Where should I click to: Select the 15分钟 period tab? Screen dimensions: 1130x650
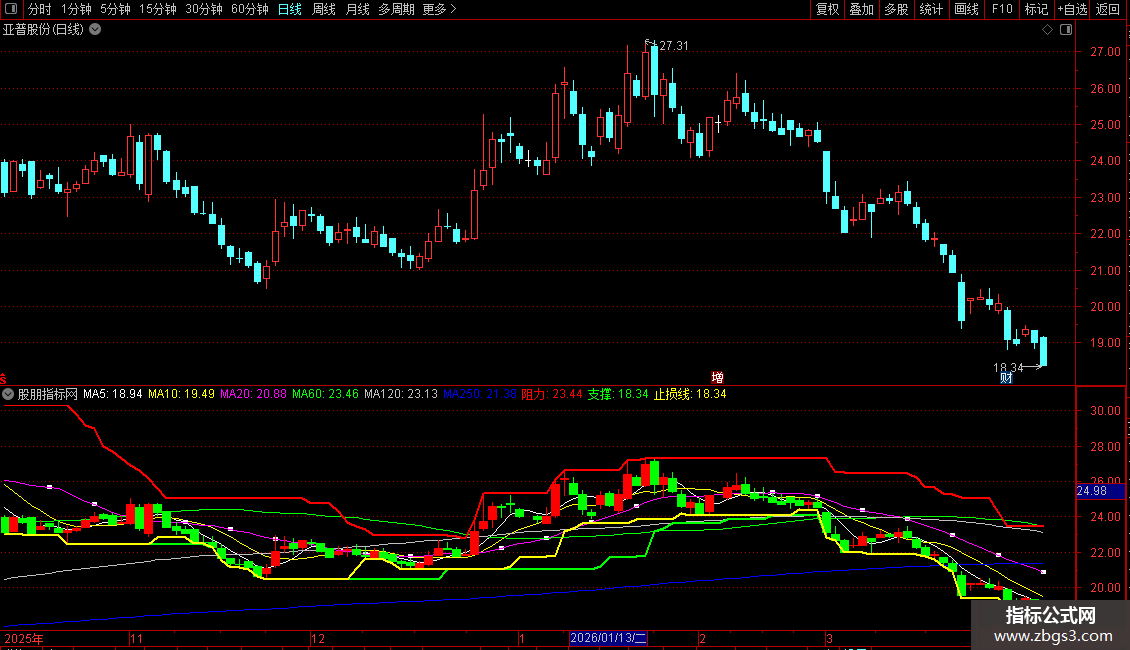coord(158,9)
